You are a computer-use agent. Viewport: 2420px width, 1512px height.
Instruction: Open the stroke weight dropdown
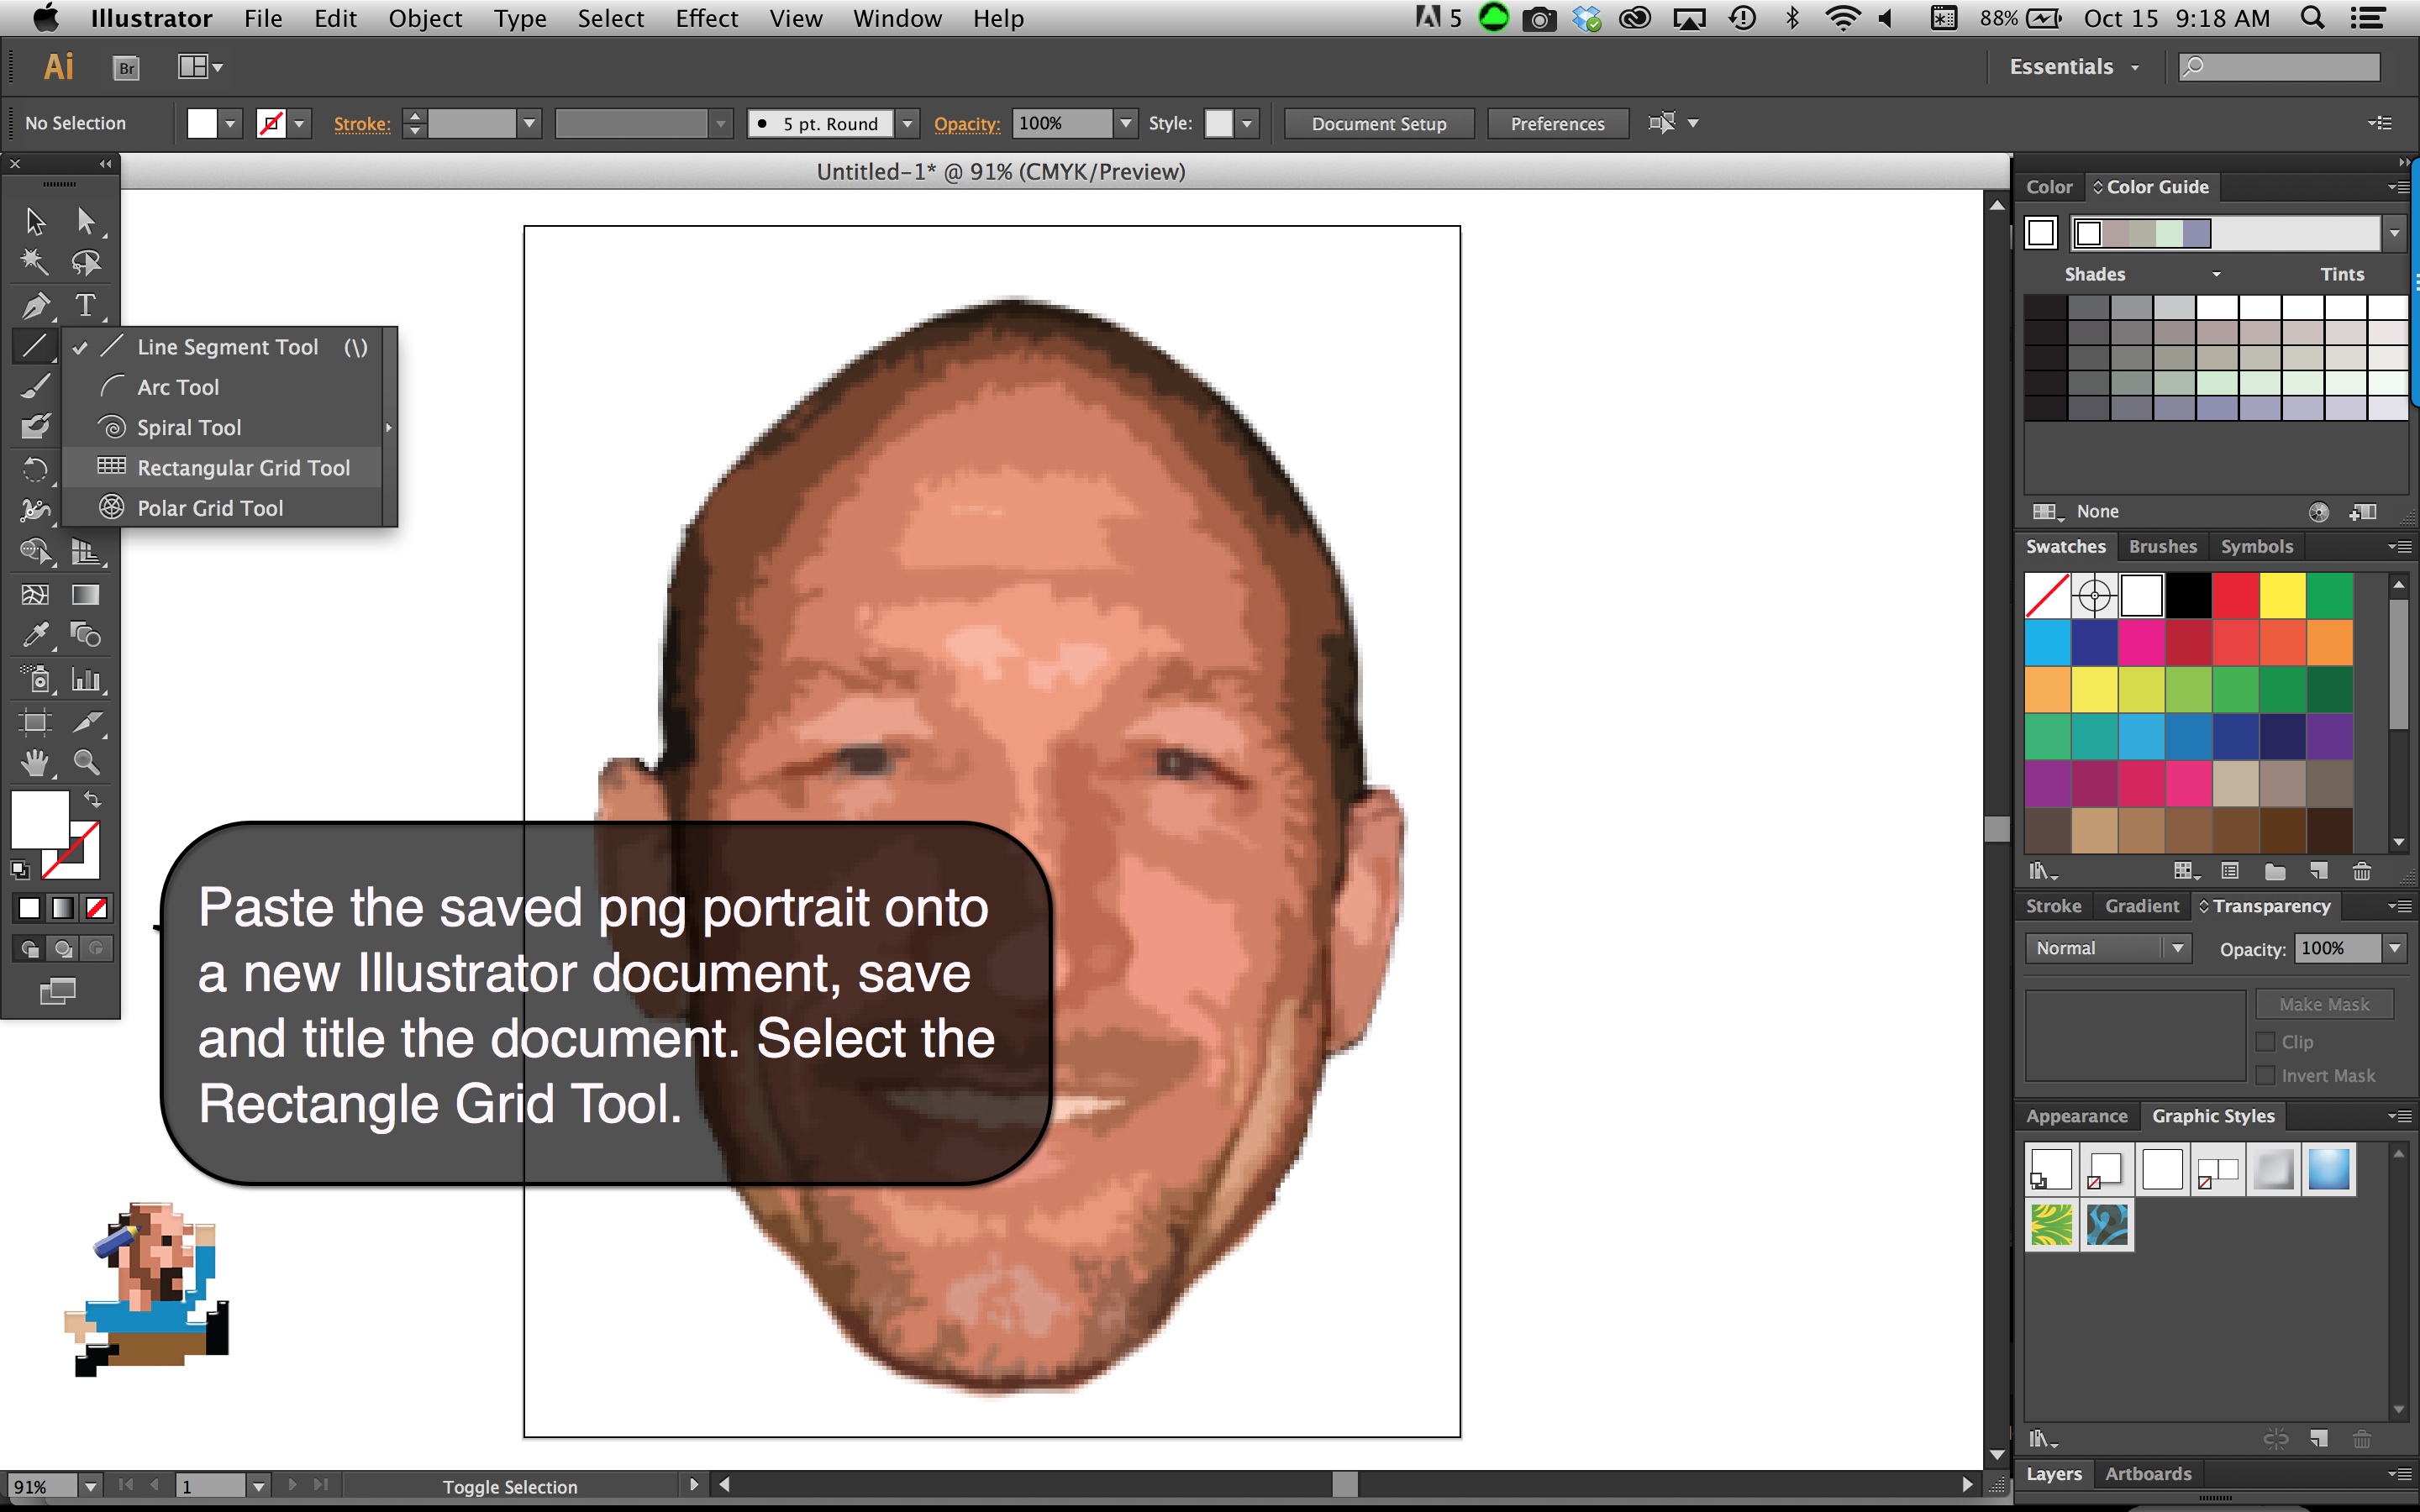click(x=529, y=123)
